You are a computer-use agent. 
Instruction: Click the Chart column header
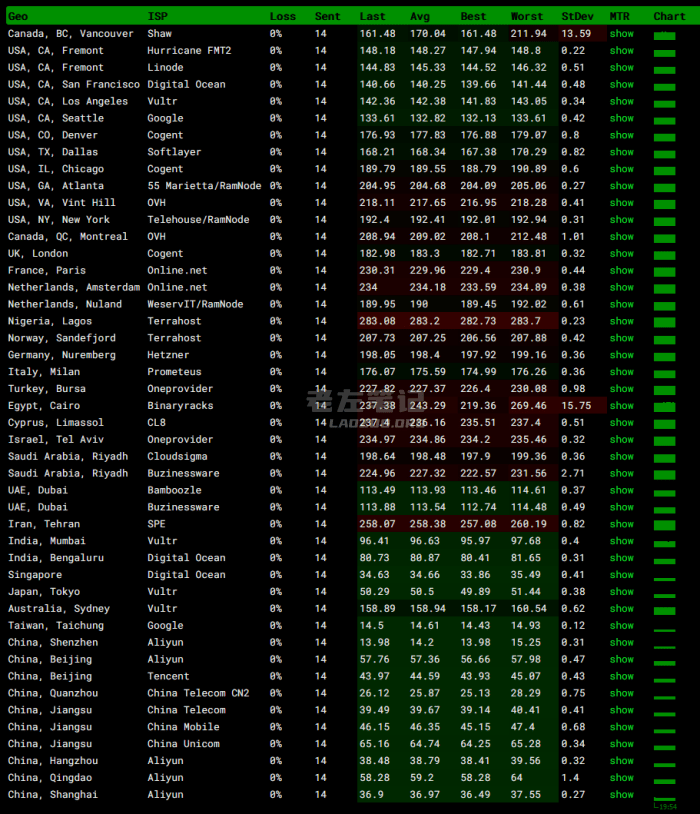tap(669, 17)
